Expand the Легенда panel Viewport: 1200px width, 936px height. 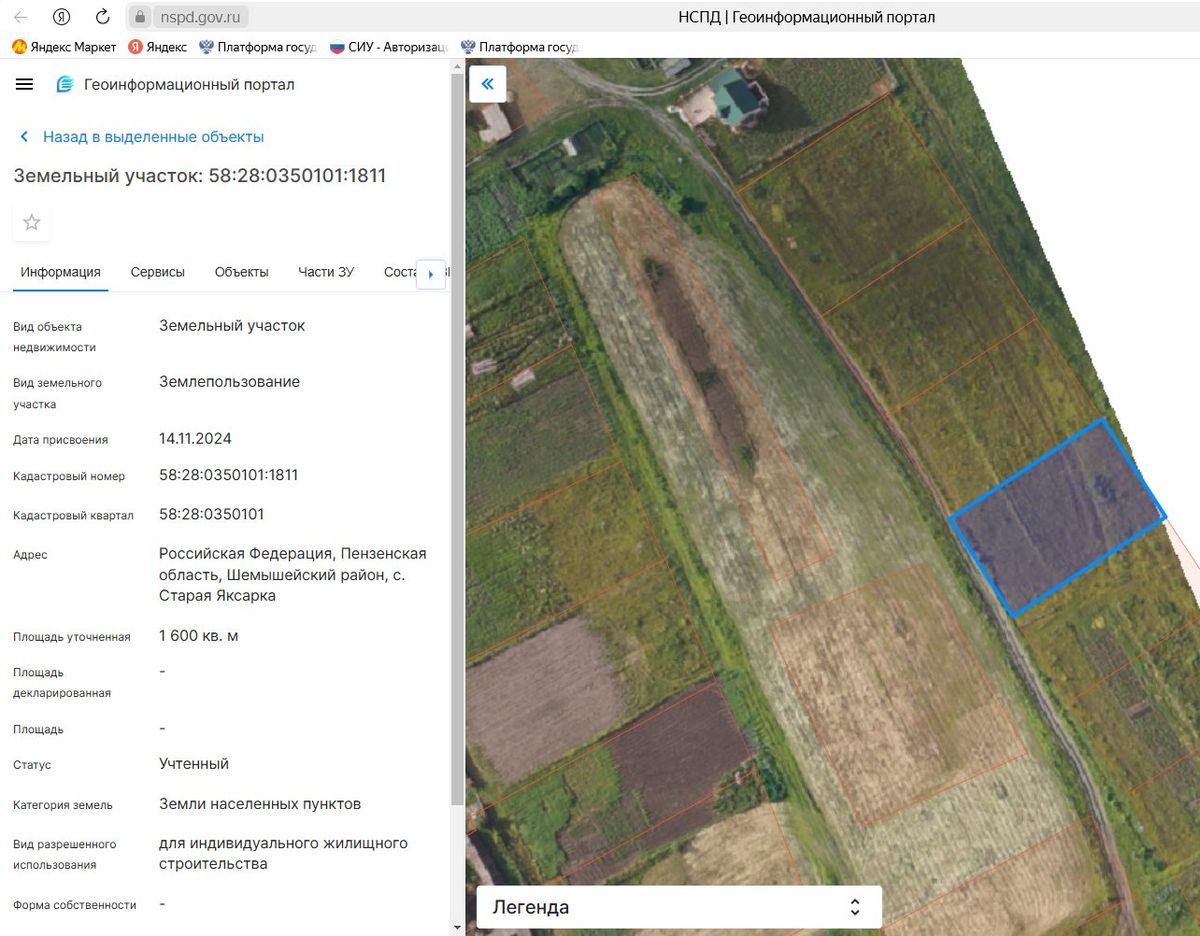pyautogui.click(x=679, y=907)
